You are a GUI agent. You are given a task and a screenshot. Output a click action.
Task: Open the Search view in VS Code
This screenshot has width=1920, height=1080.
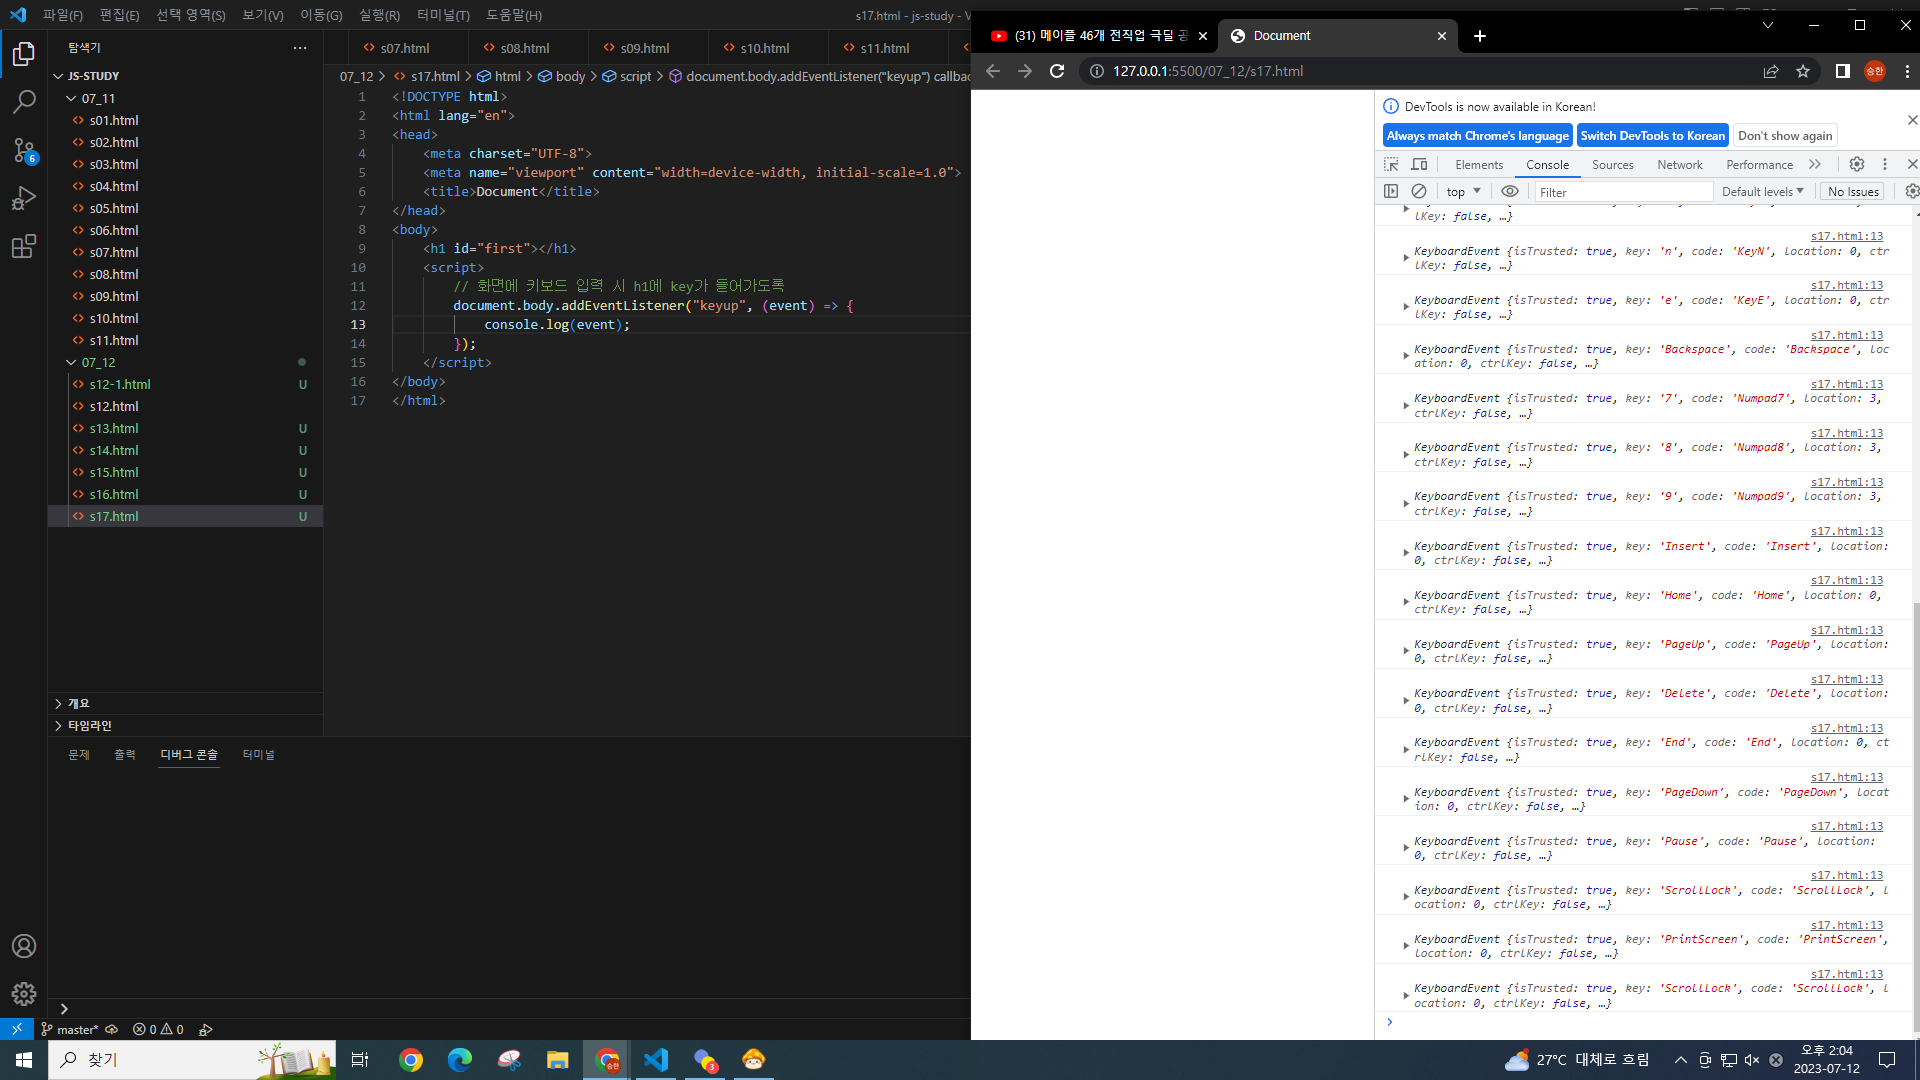click(x=24, y=102)
